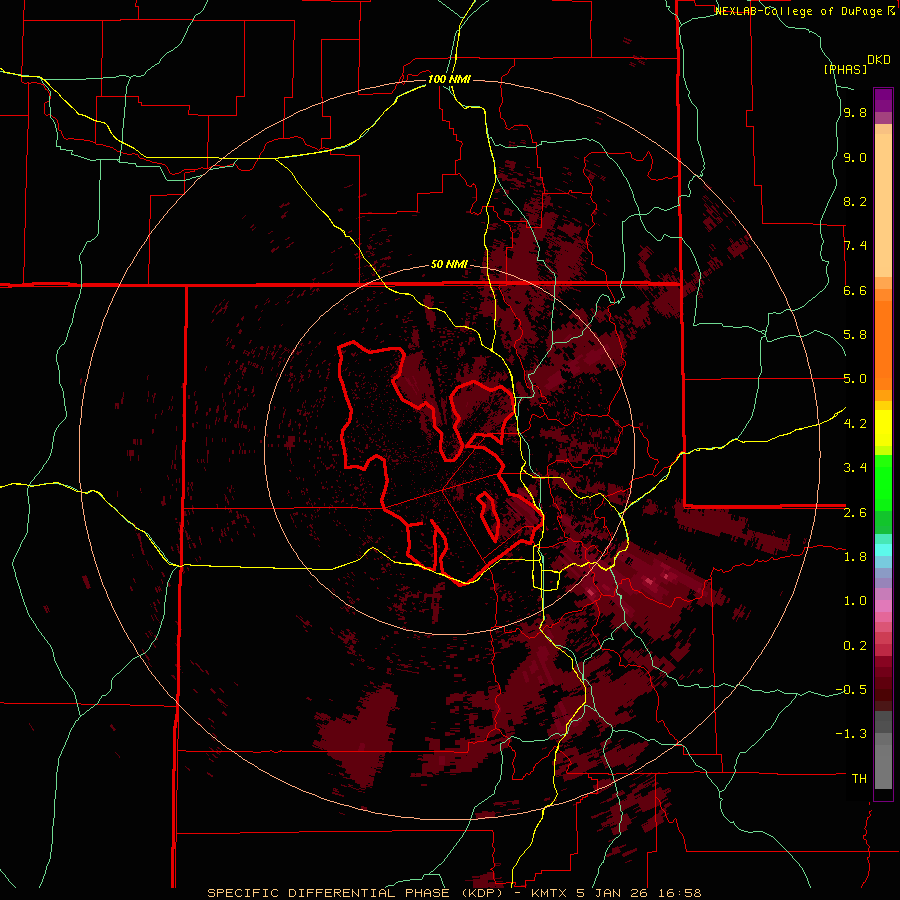
Task: Click the "DKD" product label
Action: tap(879, 60)
